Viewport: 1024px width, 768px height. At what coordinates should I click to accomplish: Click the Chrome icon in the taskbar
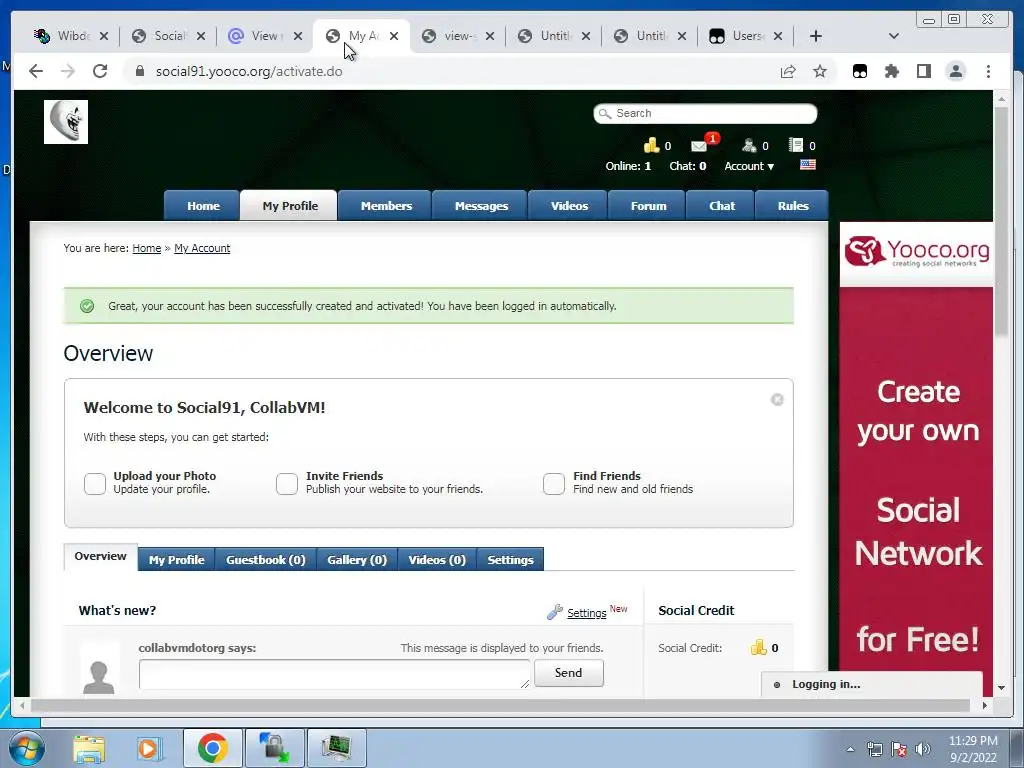212,748
